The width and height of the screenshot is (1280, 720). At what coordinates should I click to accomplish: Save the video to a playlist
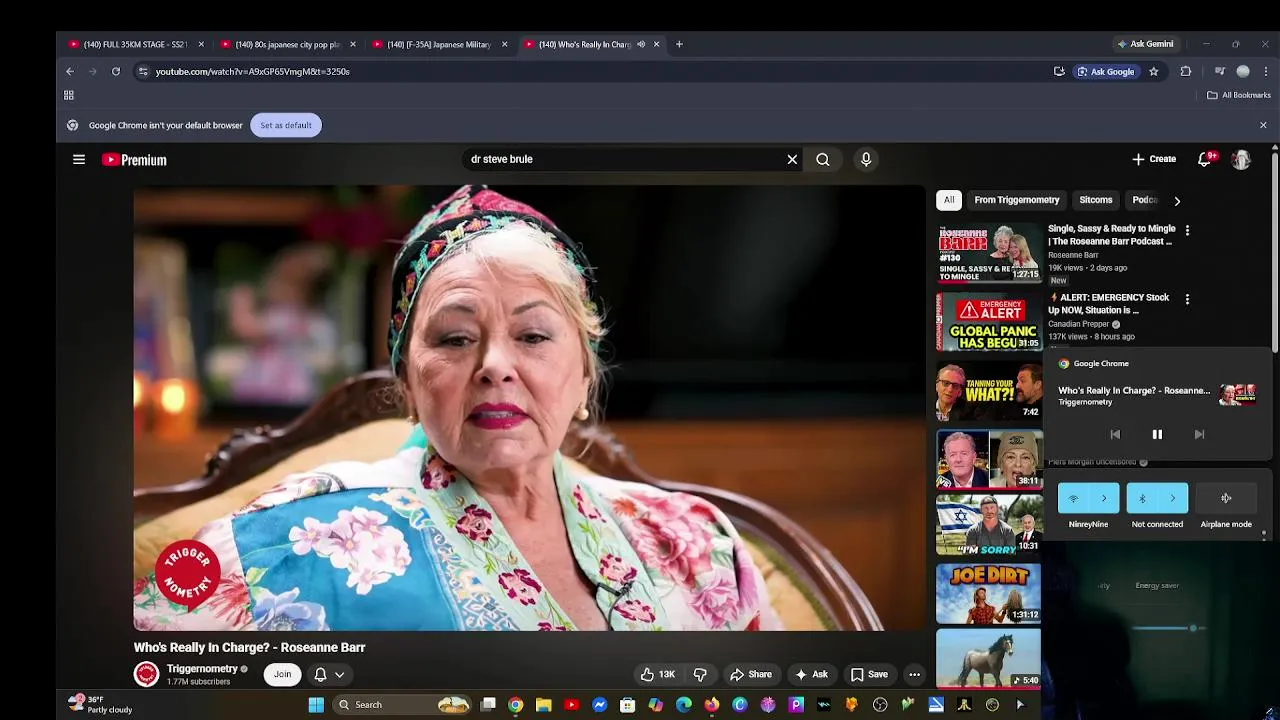click(x=869, y=674)
